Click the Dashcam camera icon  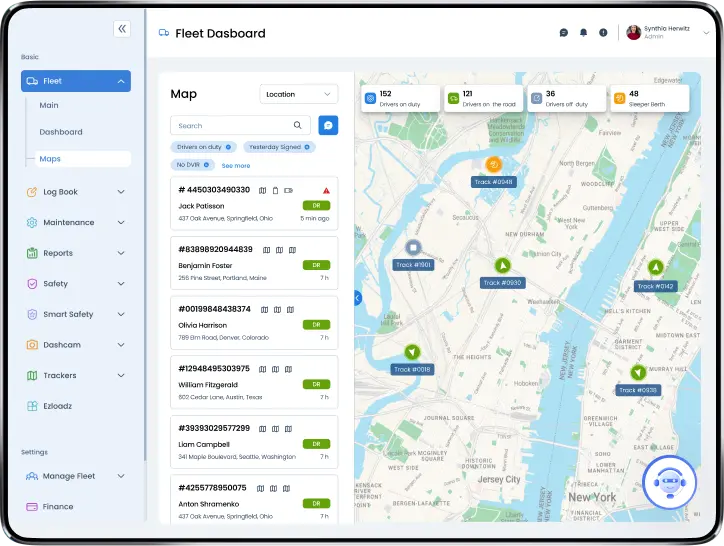(32, 345)
